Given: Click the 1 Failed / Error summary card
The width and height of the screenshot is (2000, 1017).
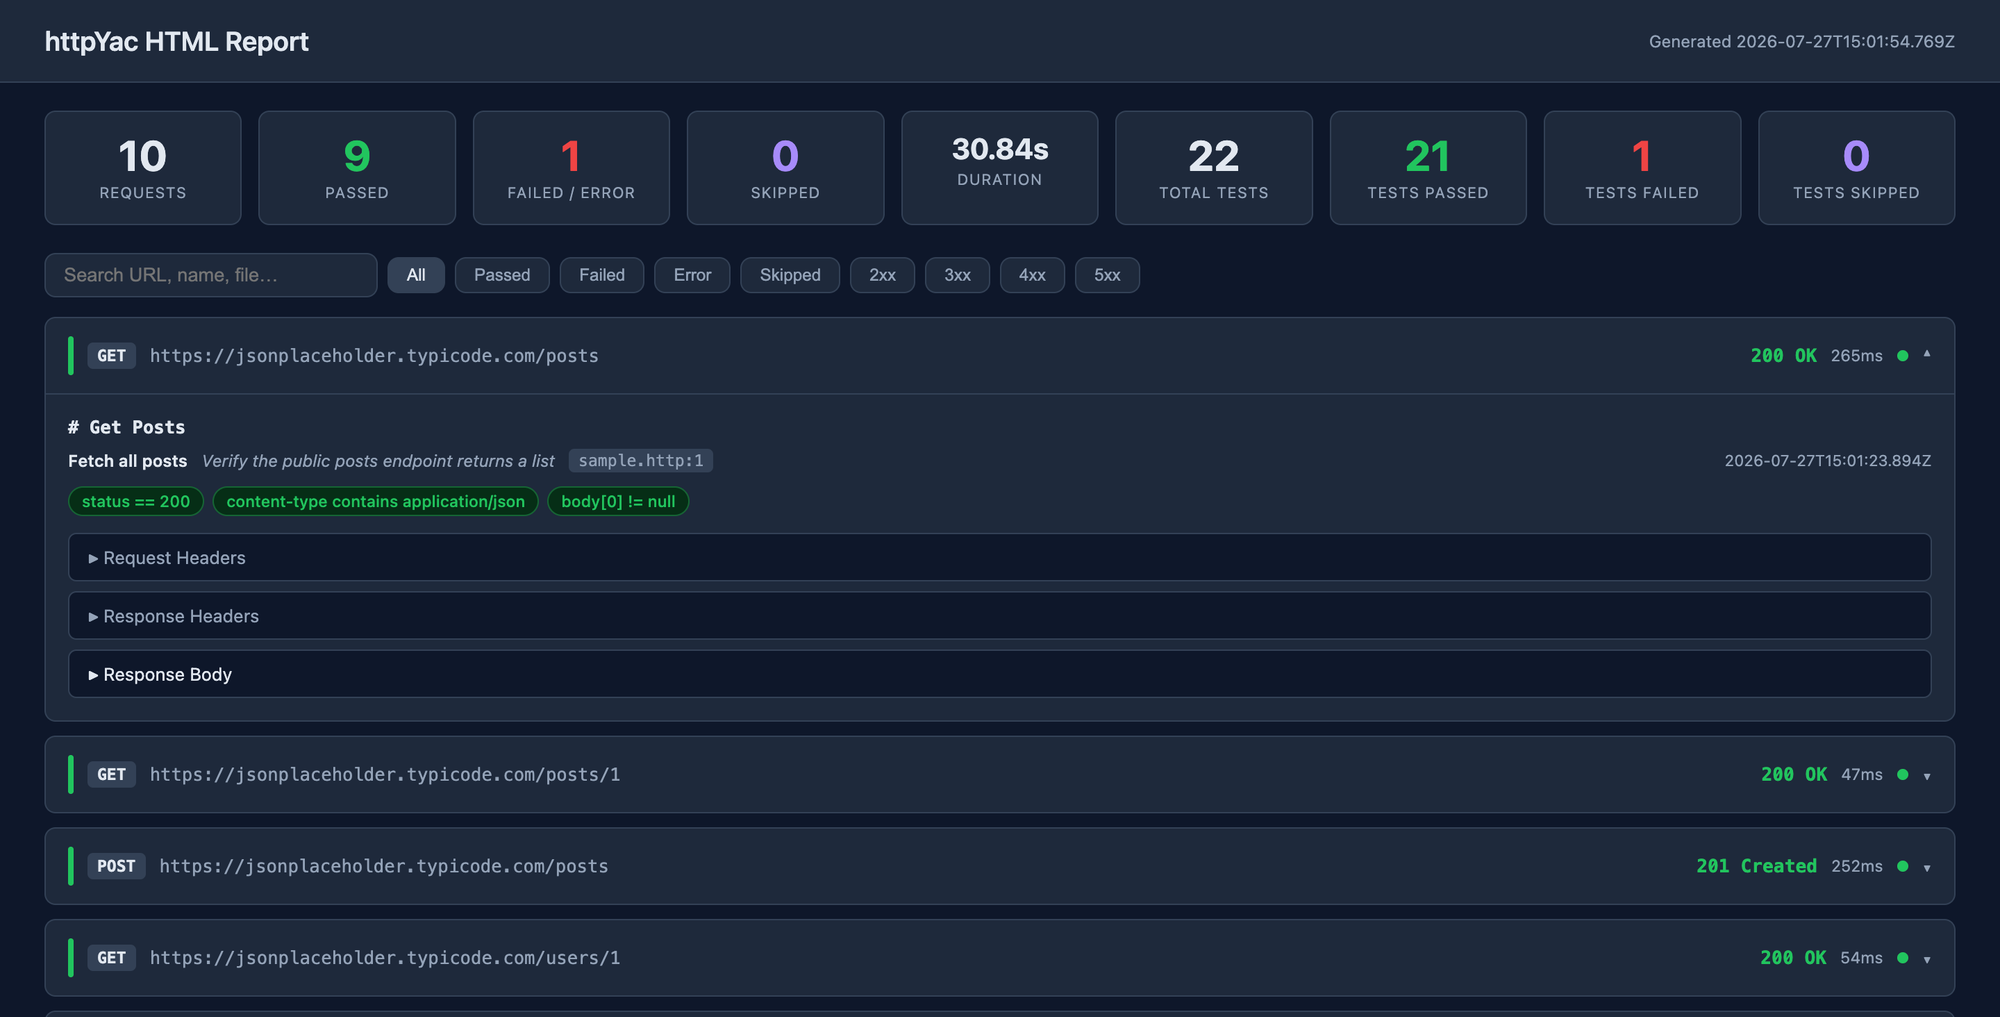Looking at the screenshot, I should point(571,168).
